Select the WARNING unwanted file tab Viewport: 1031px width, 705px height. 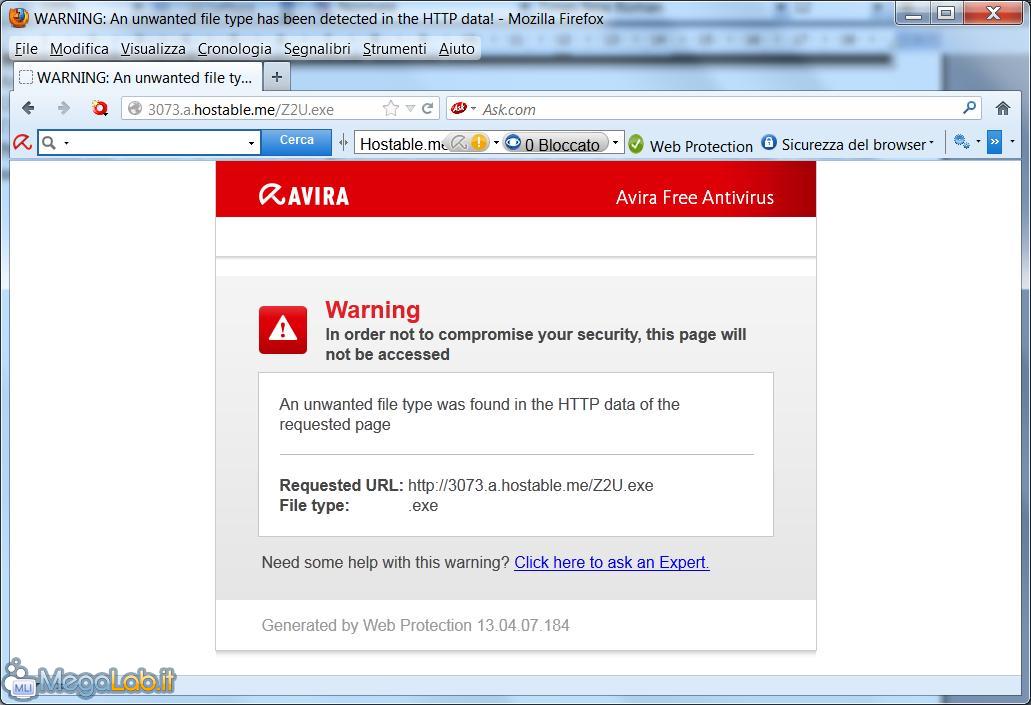(137, 78)
